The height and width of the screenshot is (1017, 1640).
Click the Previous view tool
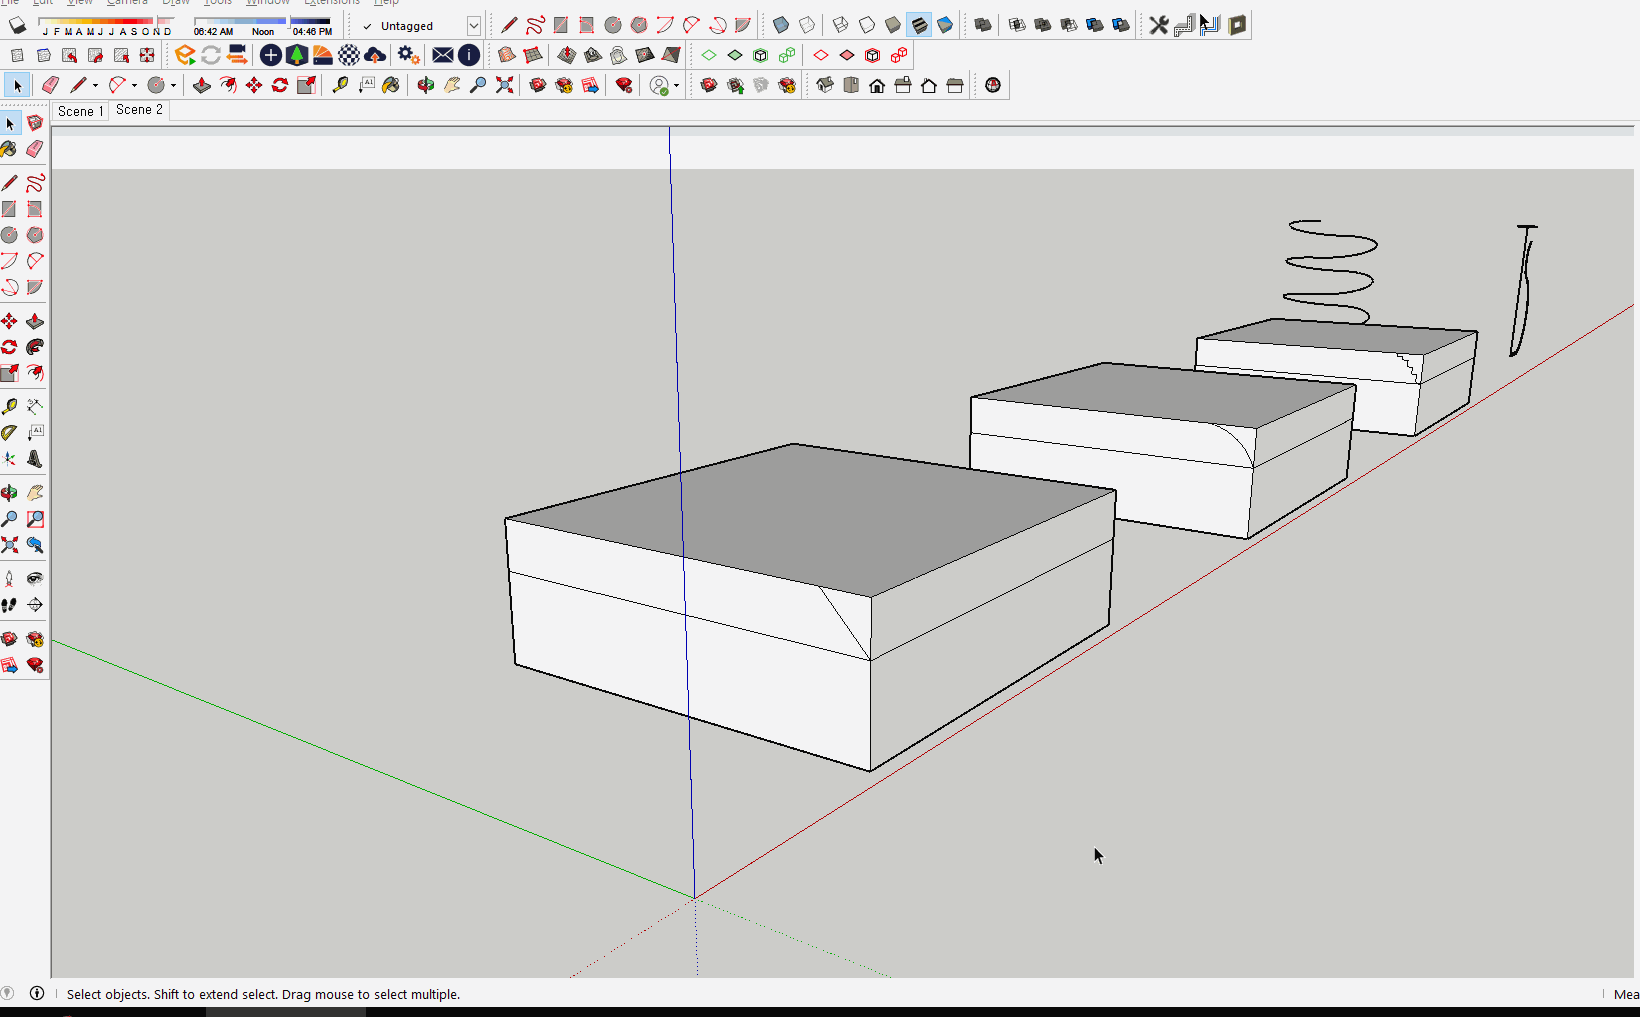(35, 545)
